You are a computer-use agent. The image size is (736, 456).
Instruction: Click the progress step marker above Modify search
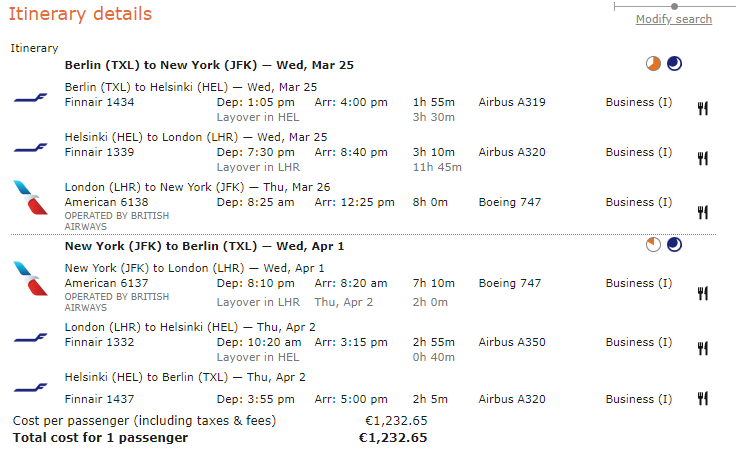(x=674, y=7)
